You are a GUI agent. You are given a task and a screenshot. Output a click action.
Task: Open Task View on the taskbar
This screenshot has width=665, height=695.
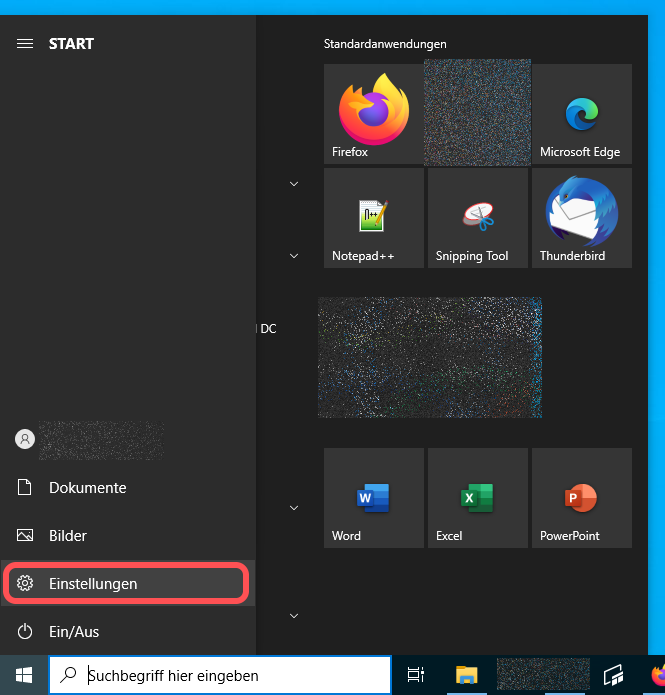415,675
